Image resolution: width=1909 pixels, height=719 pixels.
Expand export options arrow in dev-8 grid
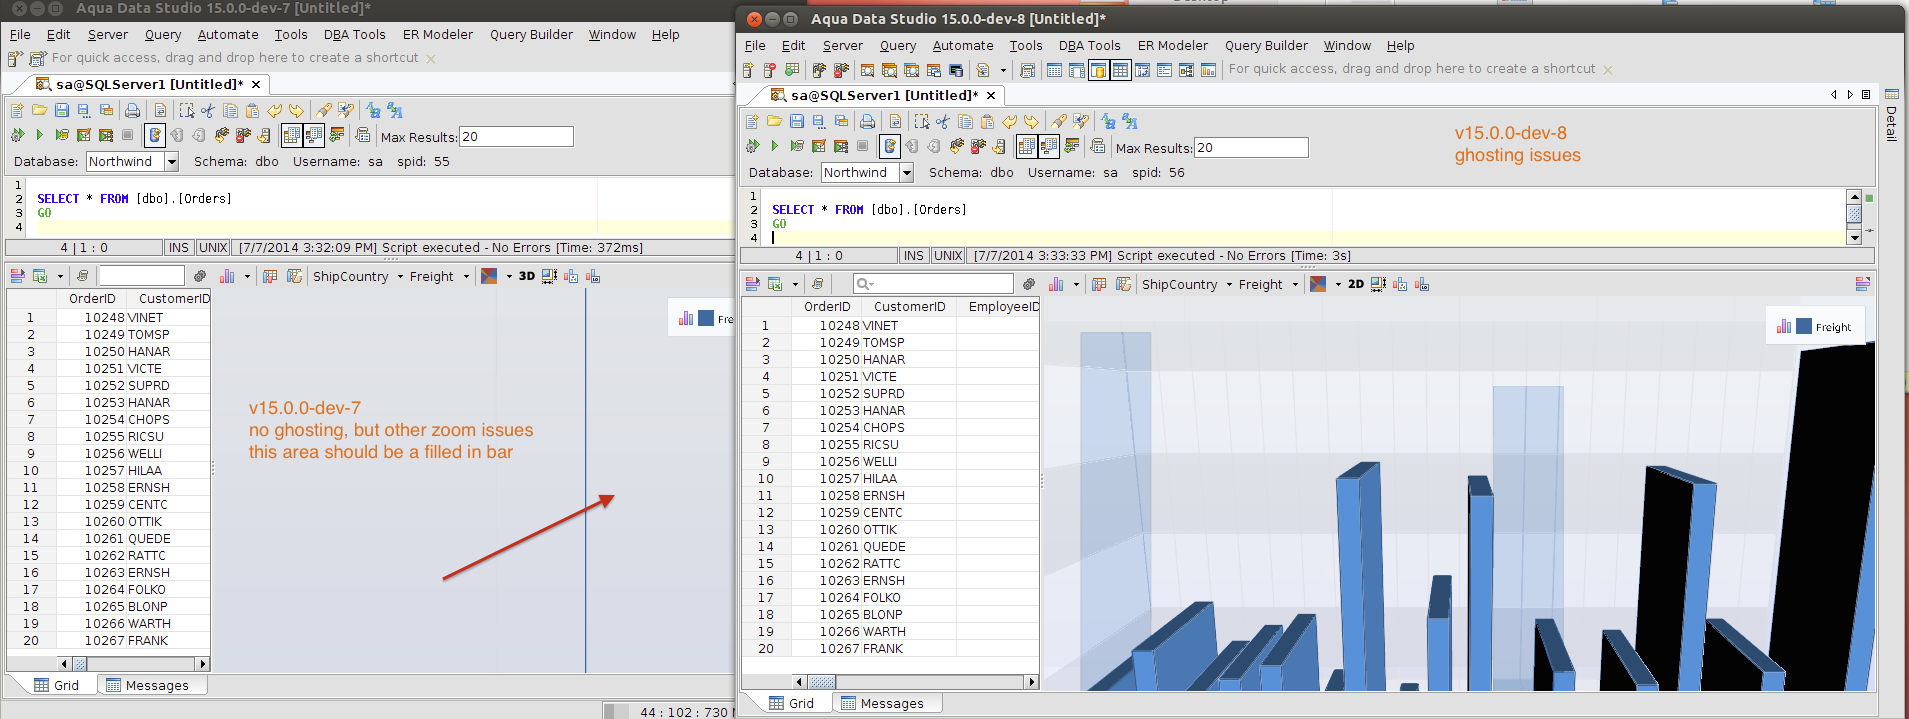tap(795, 284)
